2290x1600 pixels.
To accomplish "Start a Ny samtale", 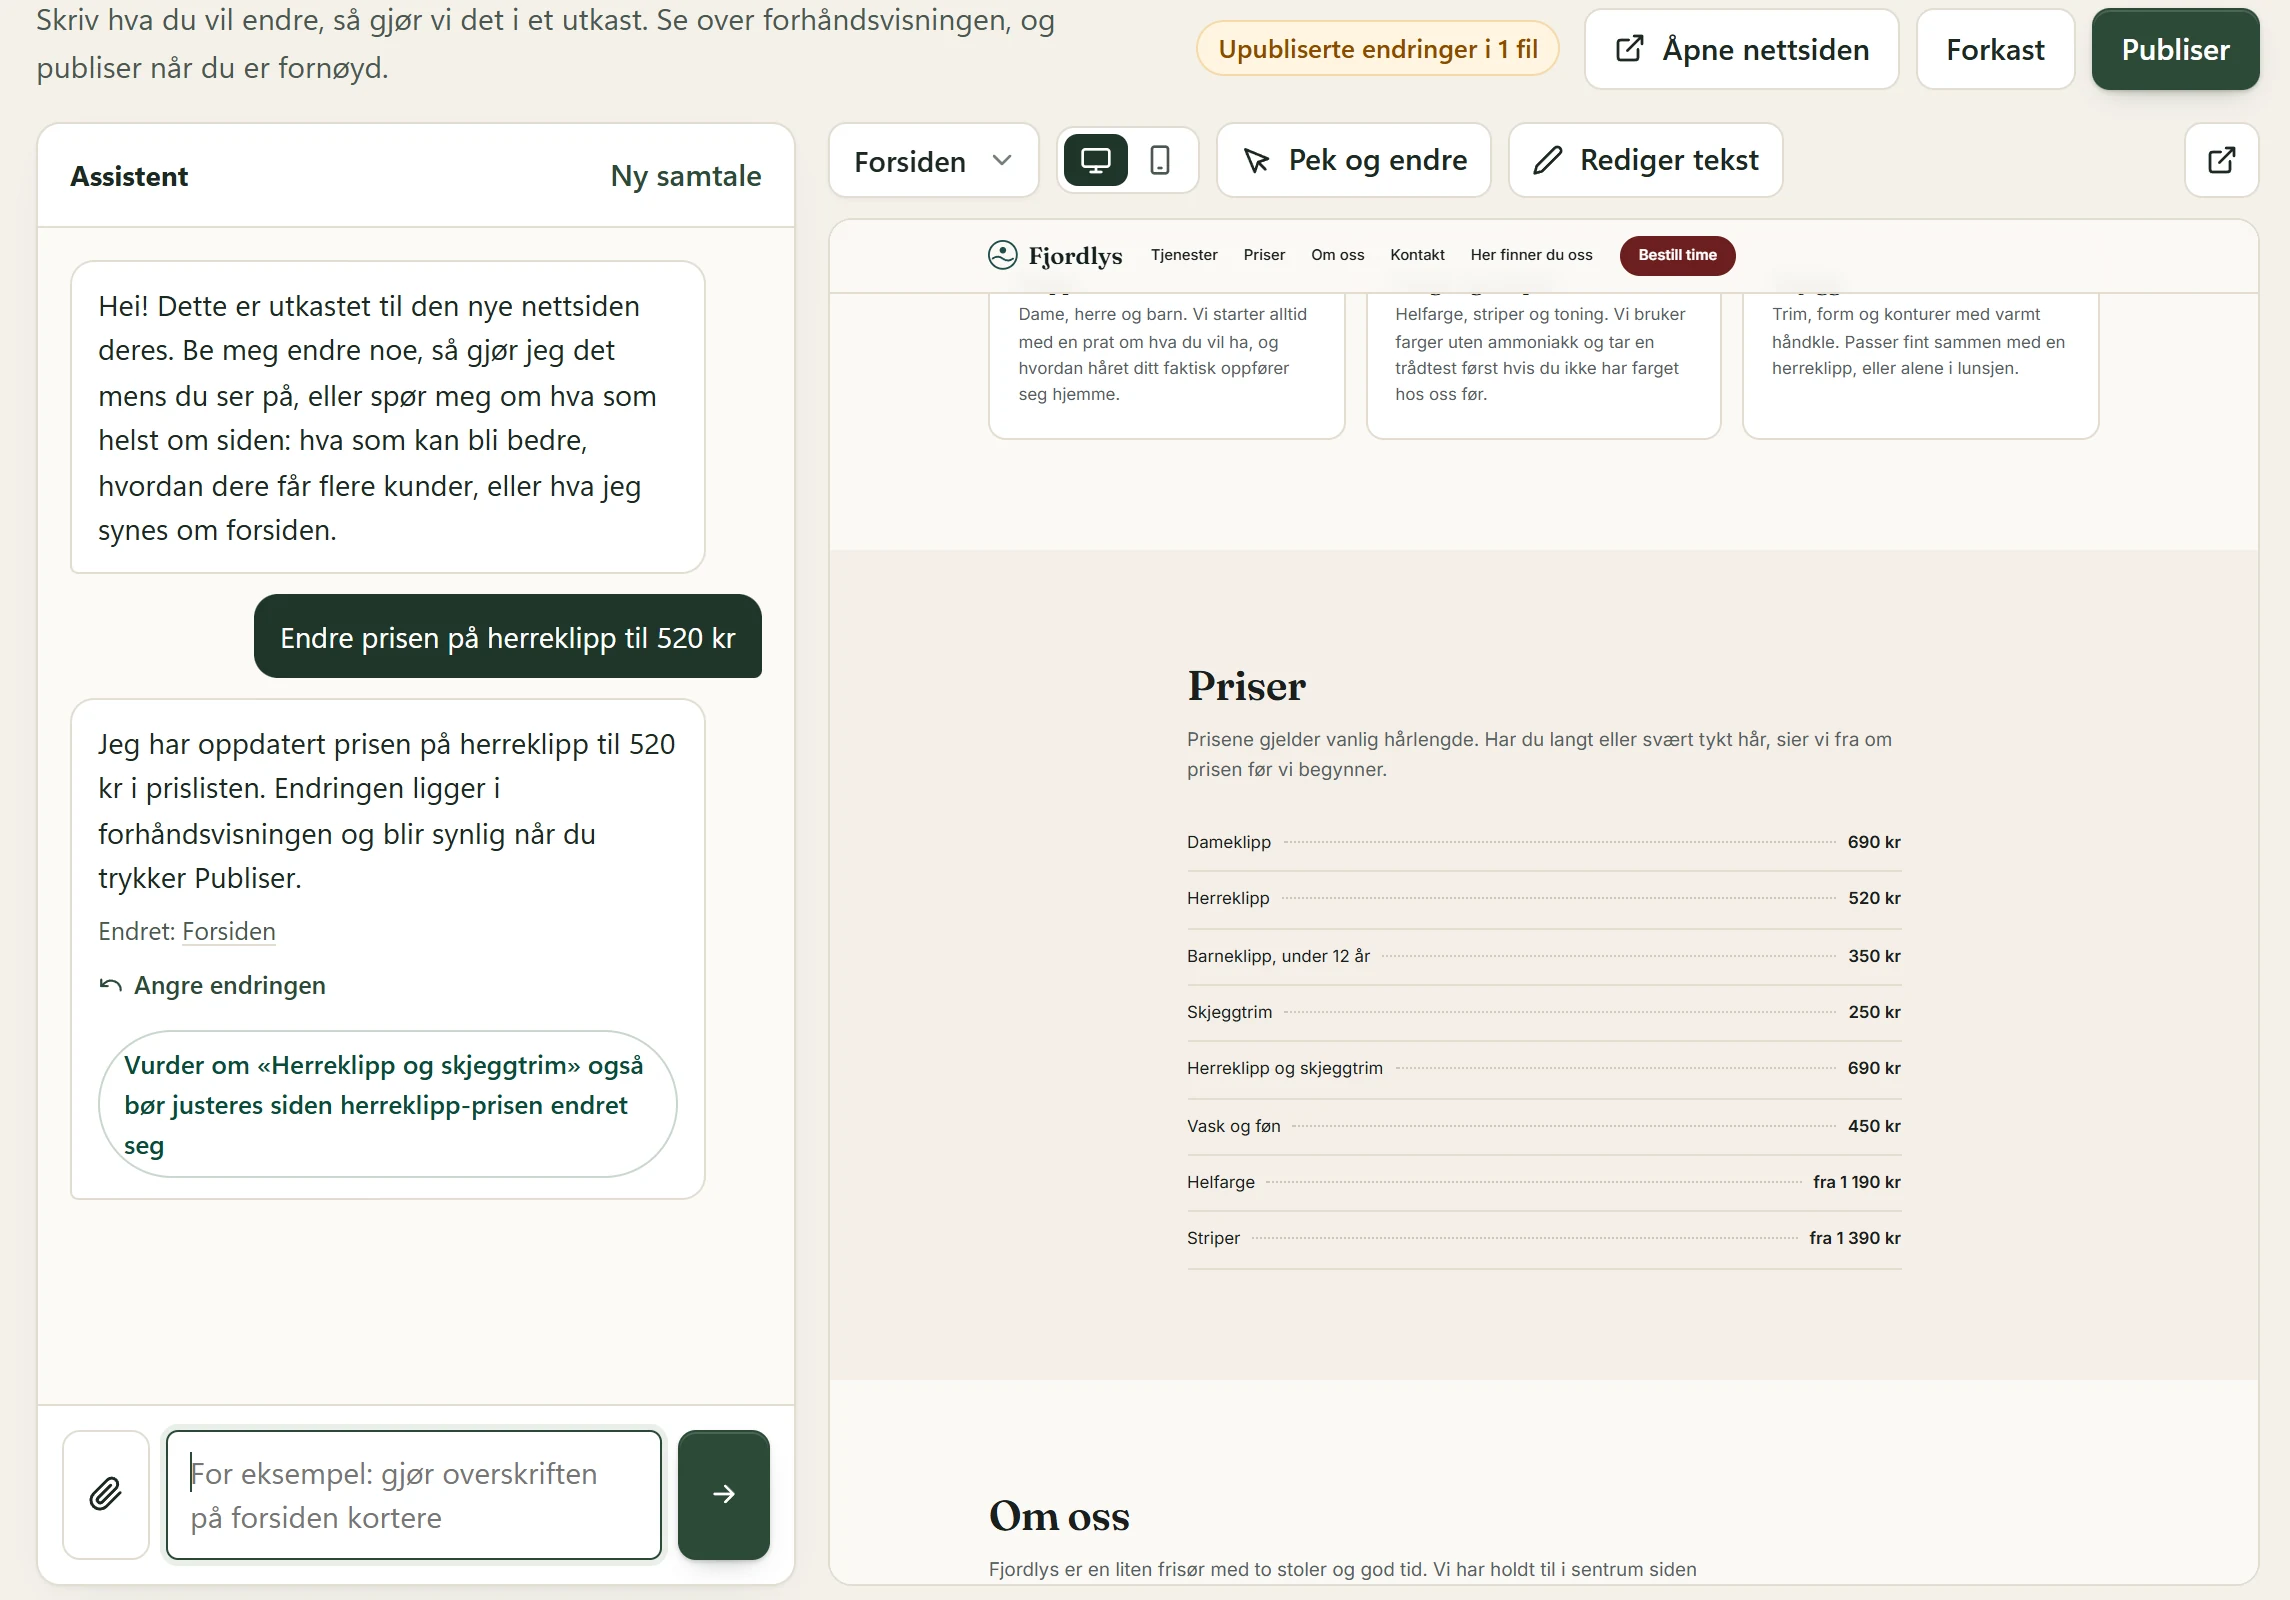I will coord(686,176).
